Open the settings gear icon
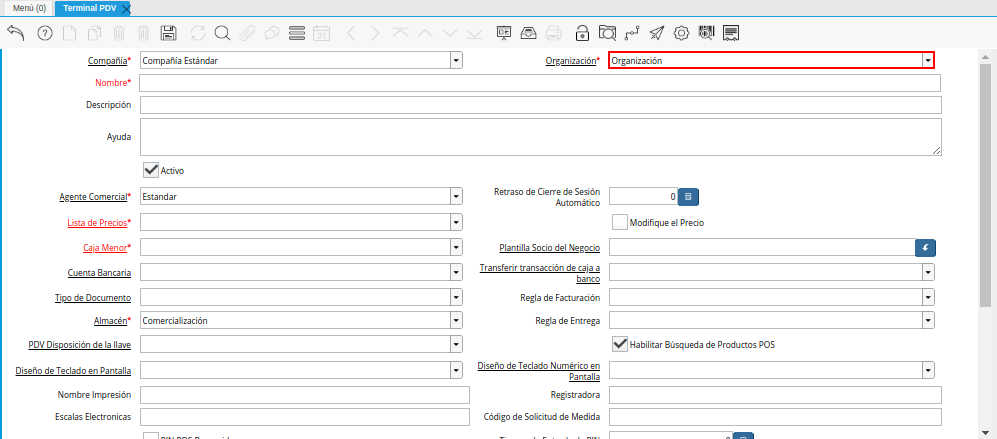The width and height of the screenshot is (997, 439). tap(682, 33)
